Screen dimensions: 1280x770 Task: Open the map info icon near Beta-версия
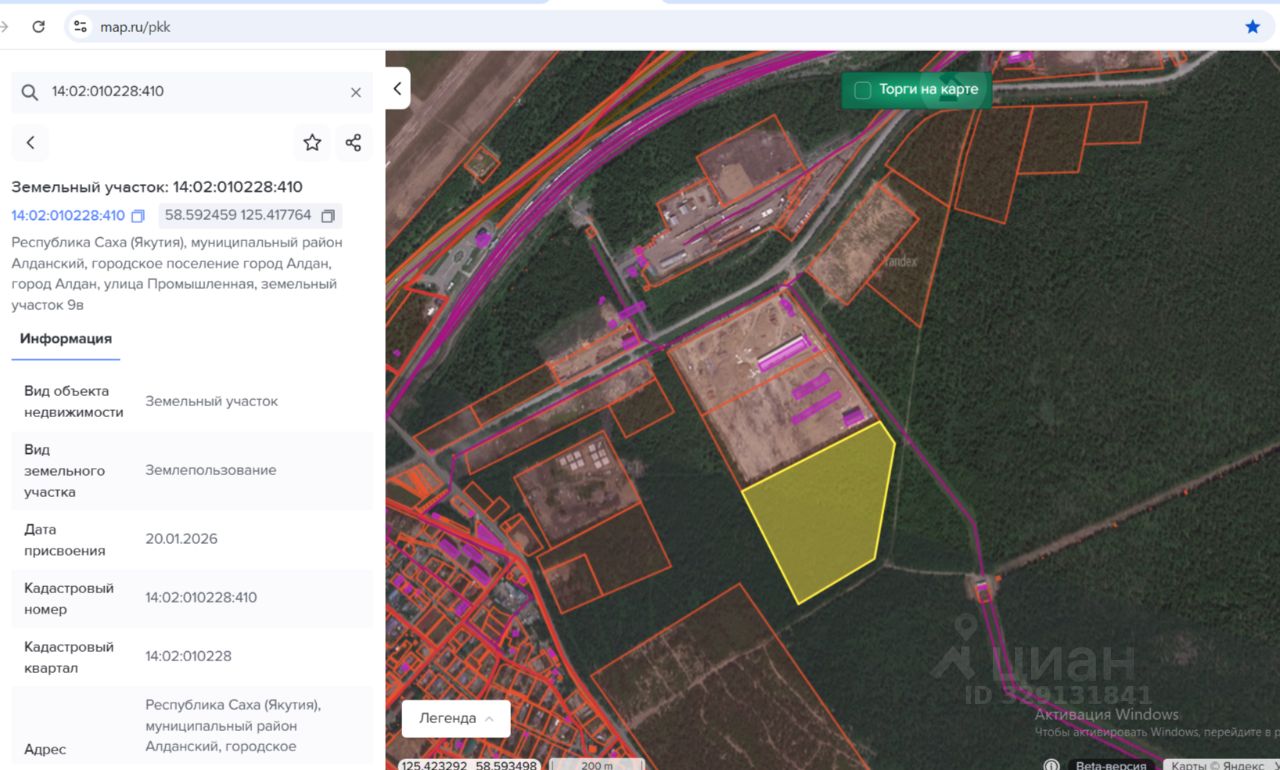click(x=1051, y=765)
